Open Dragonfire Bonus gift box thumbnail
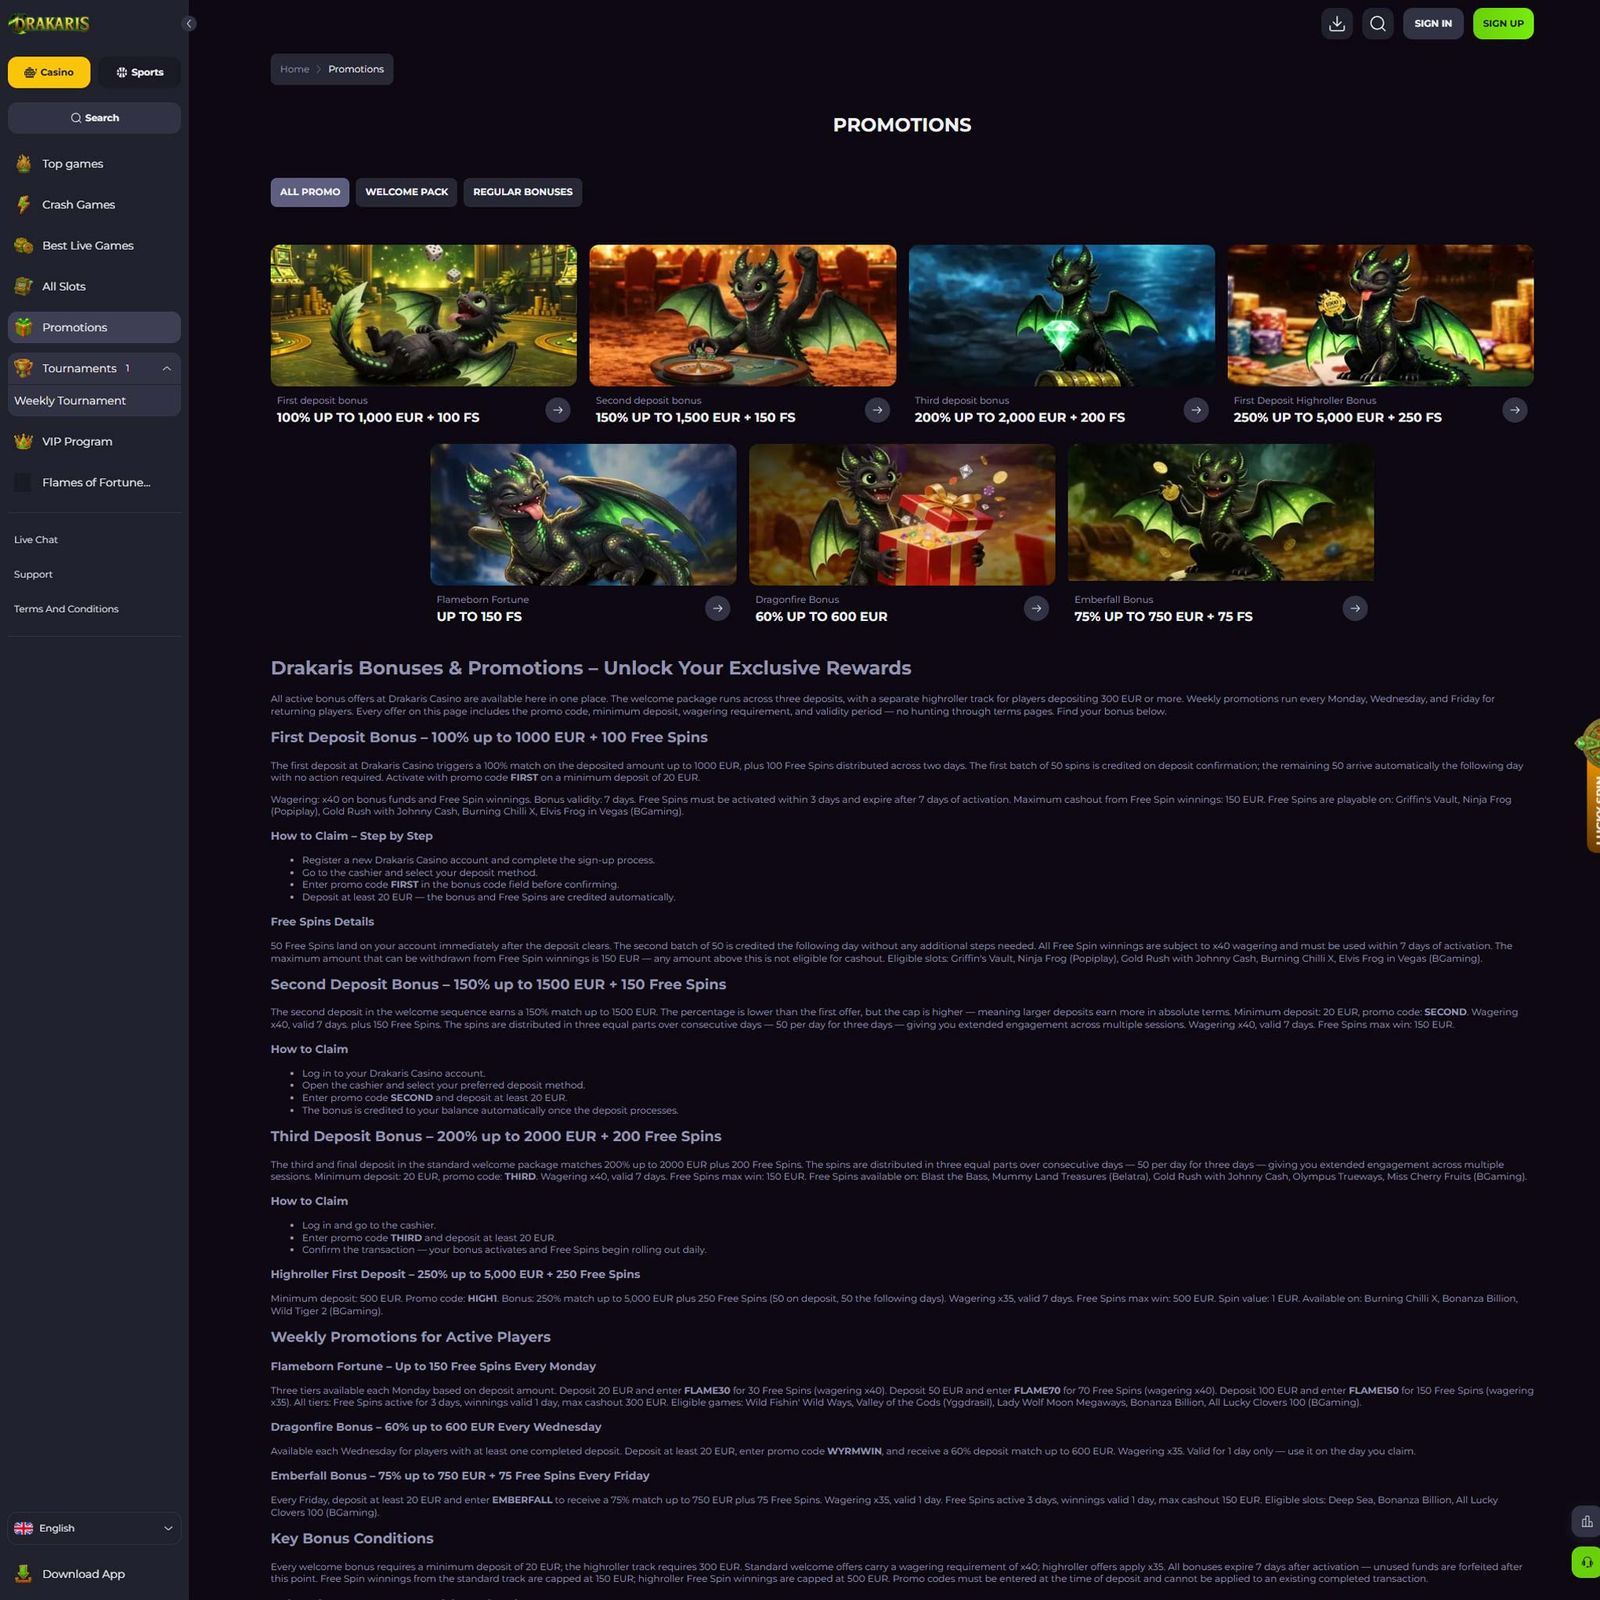This screenshot has height=1600, width=1600. 902,515
